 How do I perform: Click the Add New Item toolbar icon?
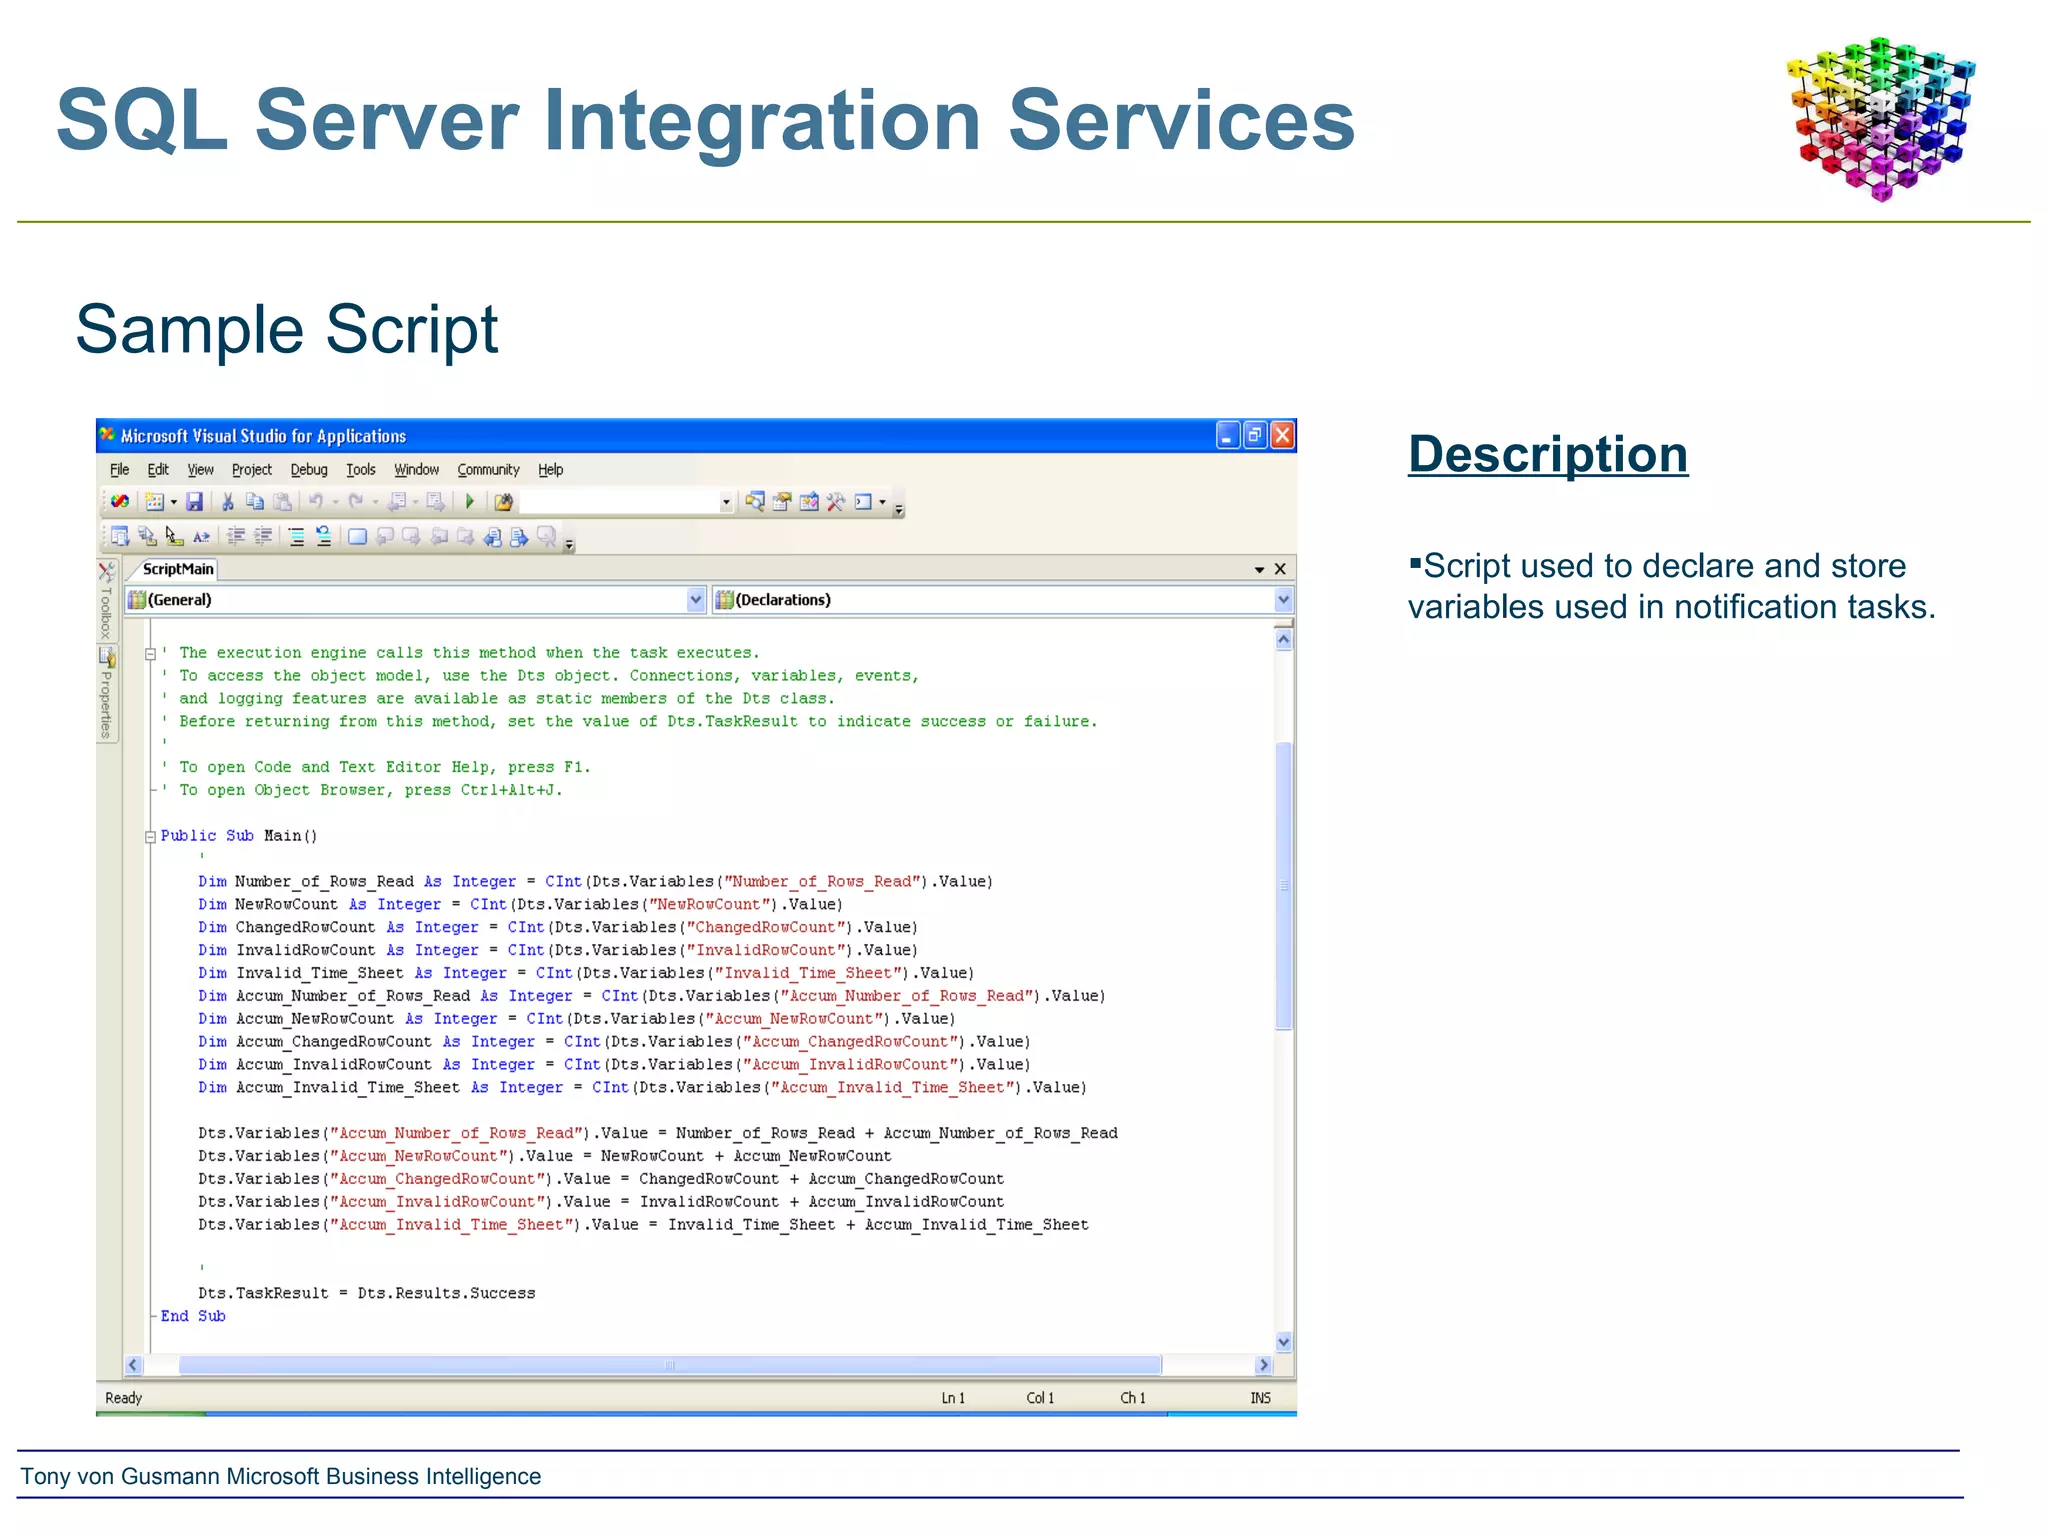click(x=154, y=502)
